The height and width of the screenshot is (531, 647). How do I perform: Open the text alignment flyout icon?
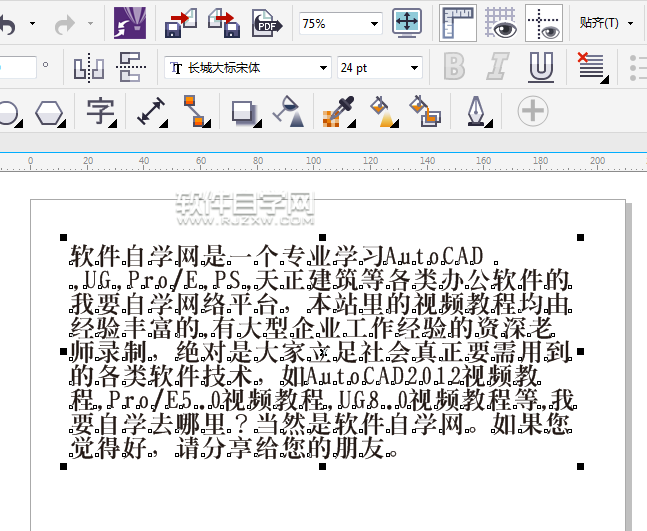coord(593,67)
